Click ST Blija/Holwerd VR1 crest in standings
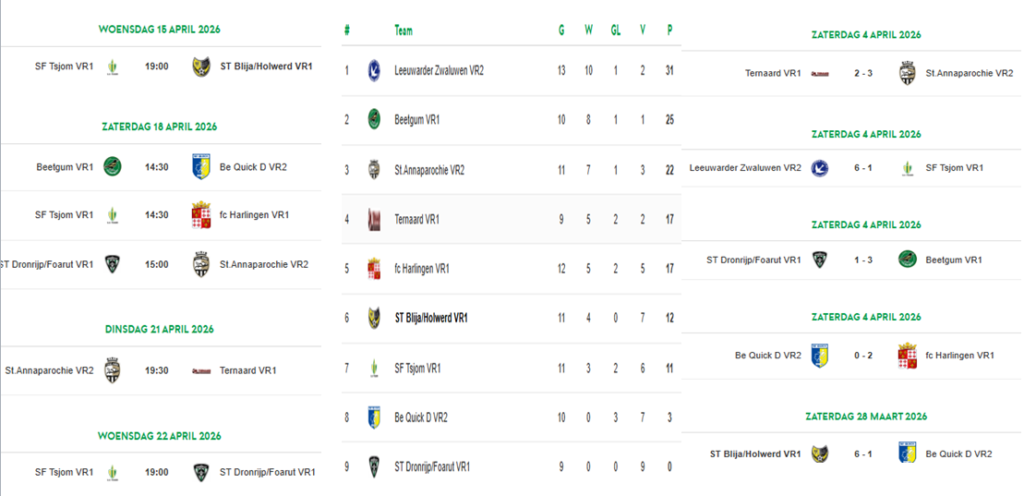 click(374, 318)
